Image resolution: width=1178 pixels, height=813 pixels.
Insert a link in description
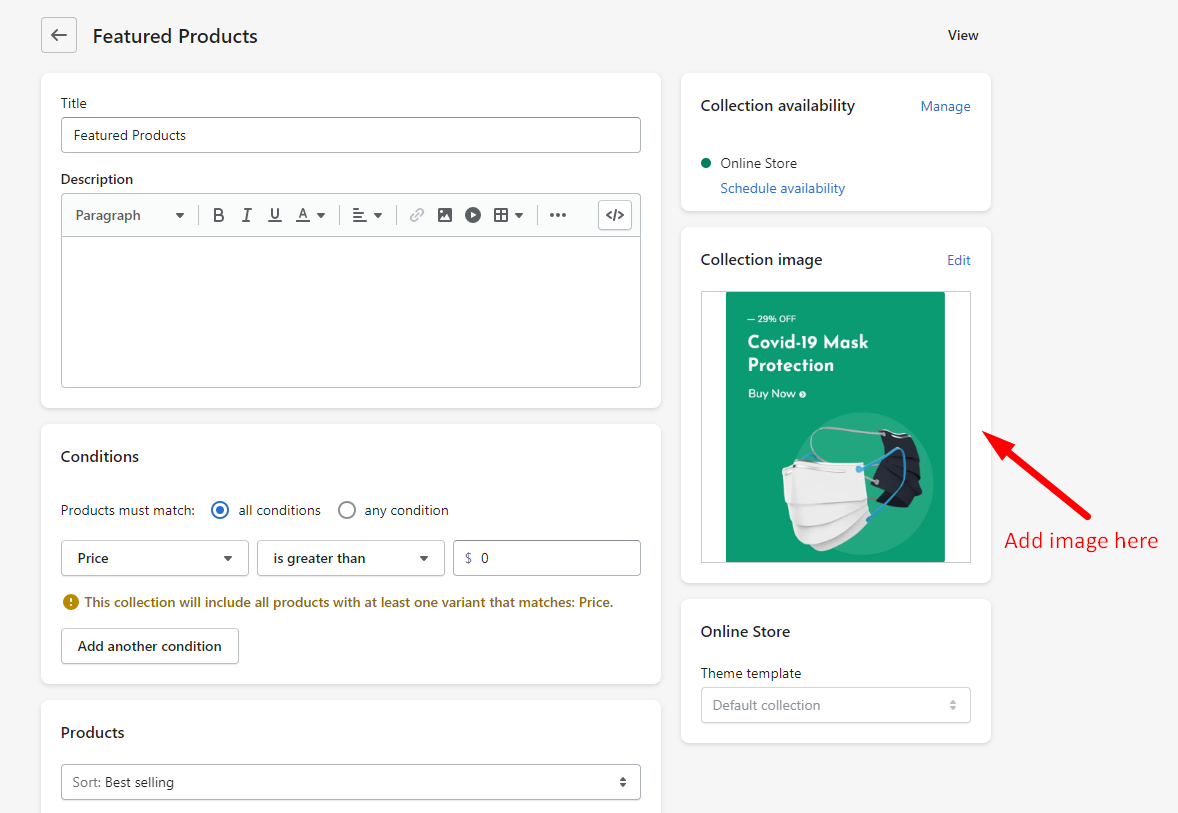pos(416,216)
